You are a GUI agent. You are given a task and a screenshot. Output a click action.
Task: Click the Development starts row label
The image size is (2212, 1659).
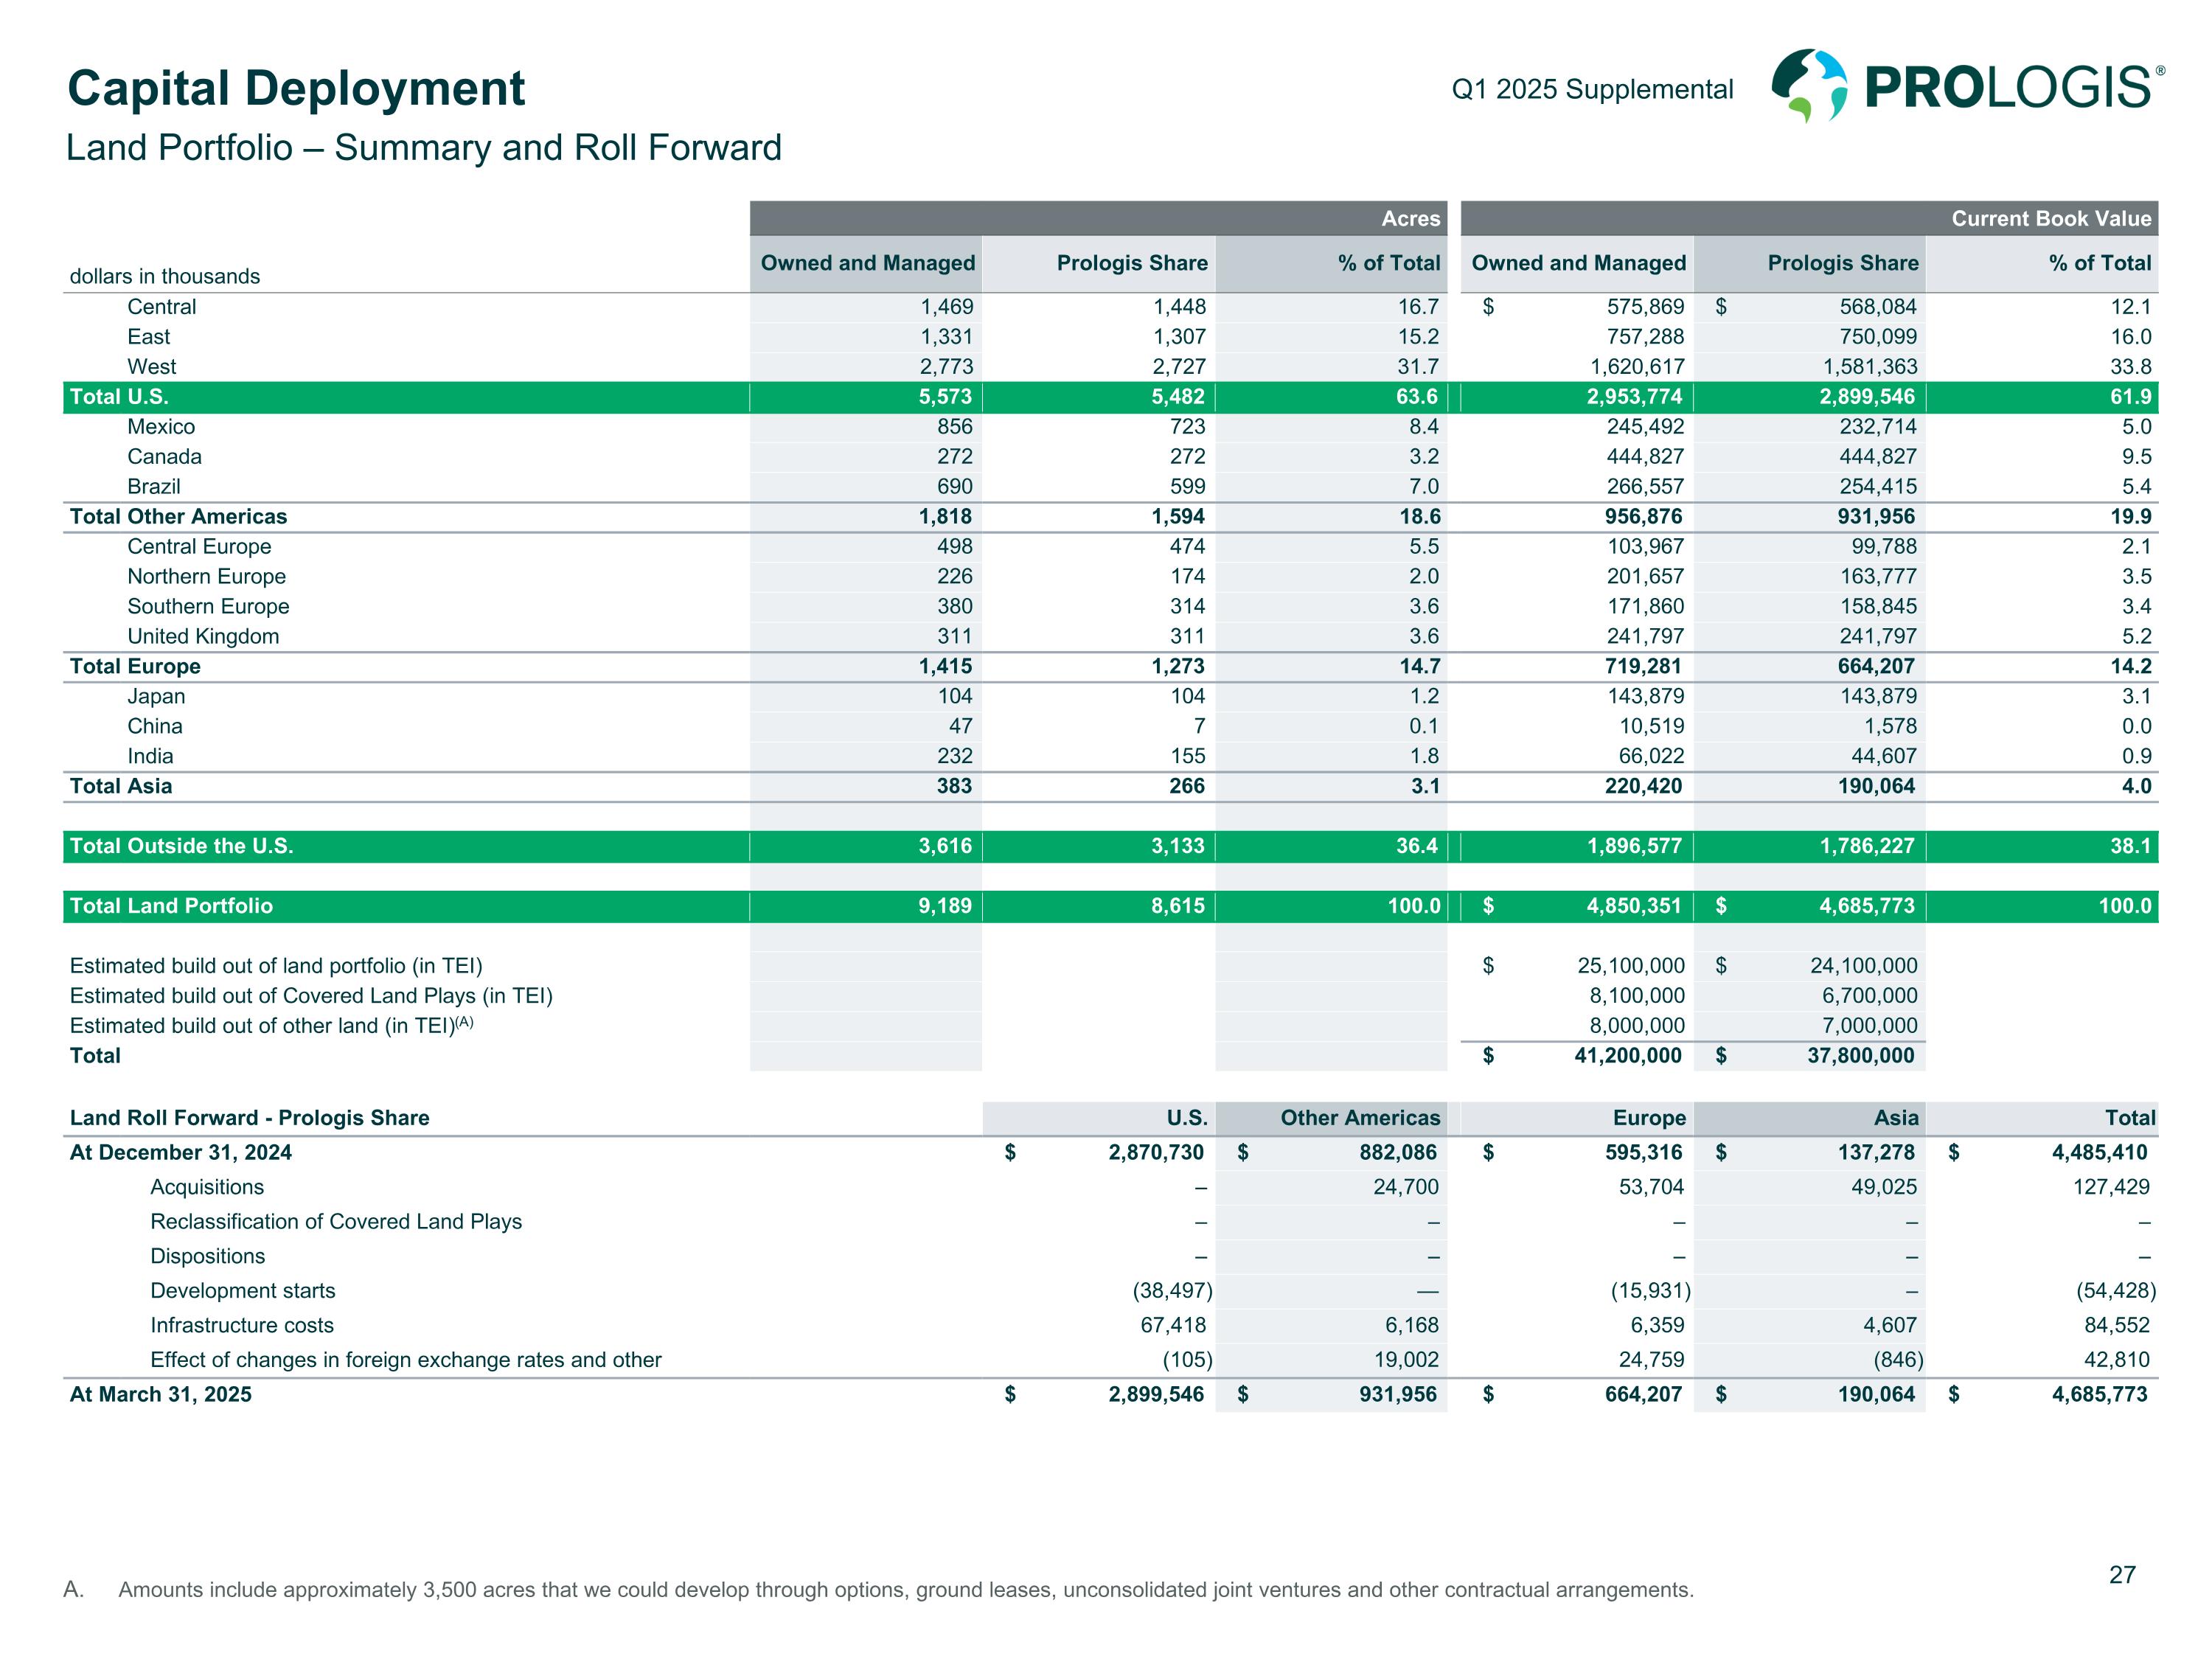point(243,1291)
